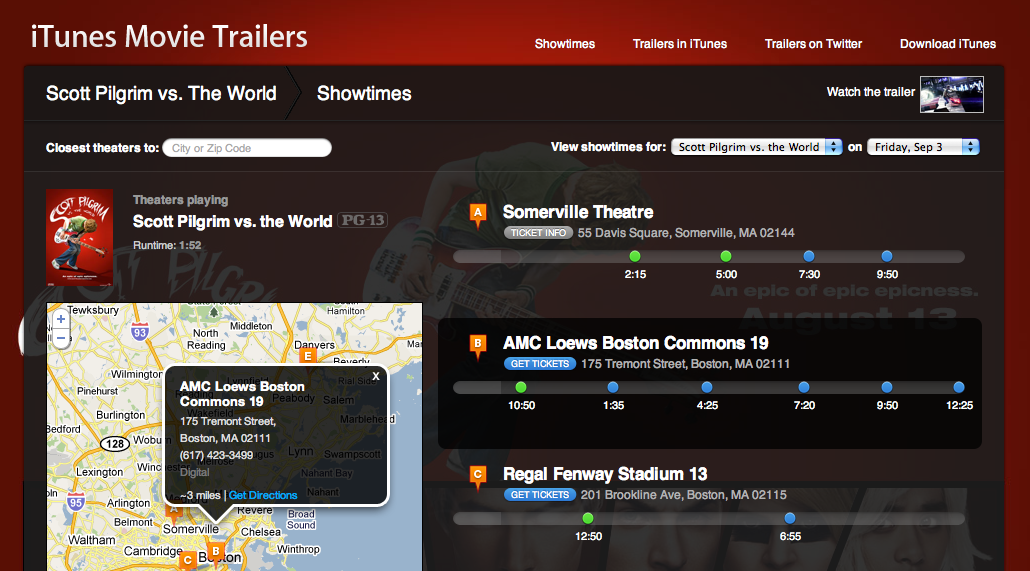1030x571 pixels.
Task: Click the Scott Pilgrim movie poster
Action: click(x=79, y=238)
